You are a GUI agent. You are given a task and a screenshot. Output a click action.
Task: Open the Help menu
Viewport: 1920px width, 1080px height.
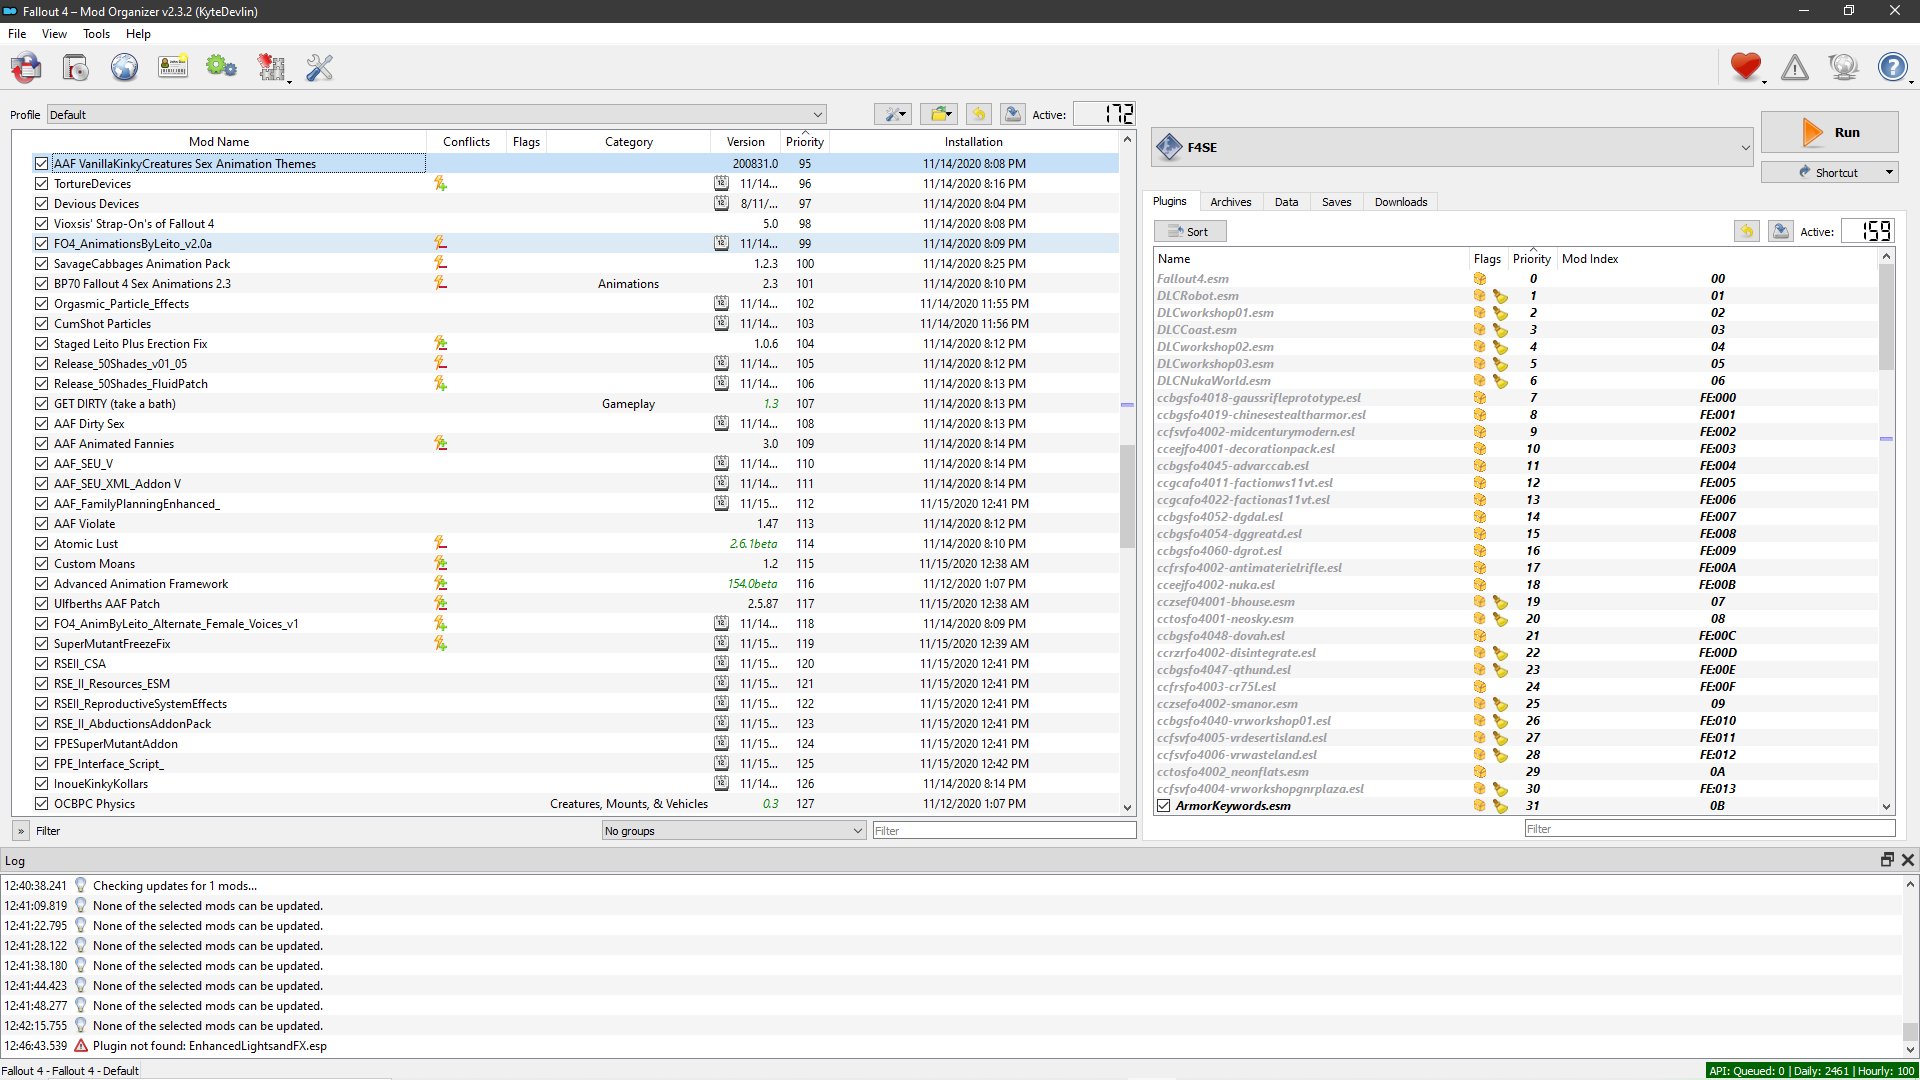click(x=138, y=34)
